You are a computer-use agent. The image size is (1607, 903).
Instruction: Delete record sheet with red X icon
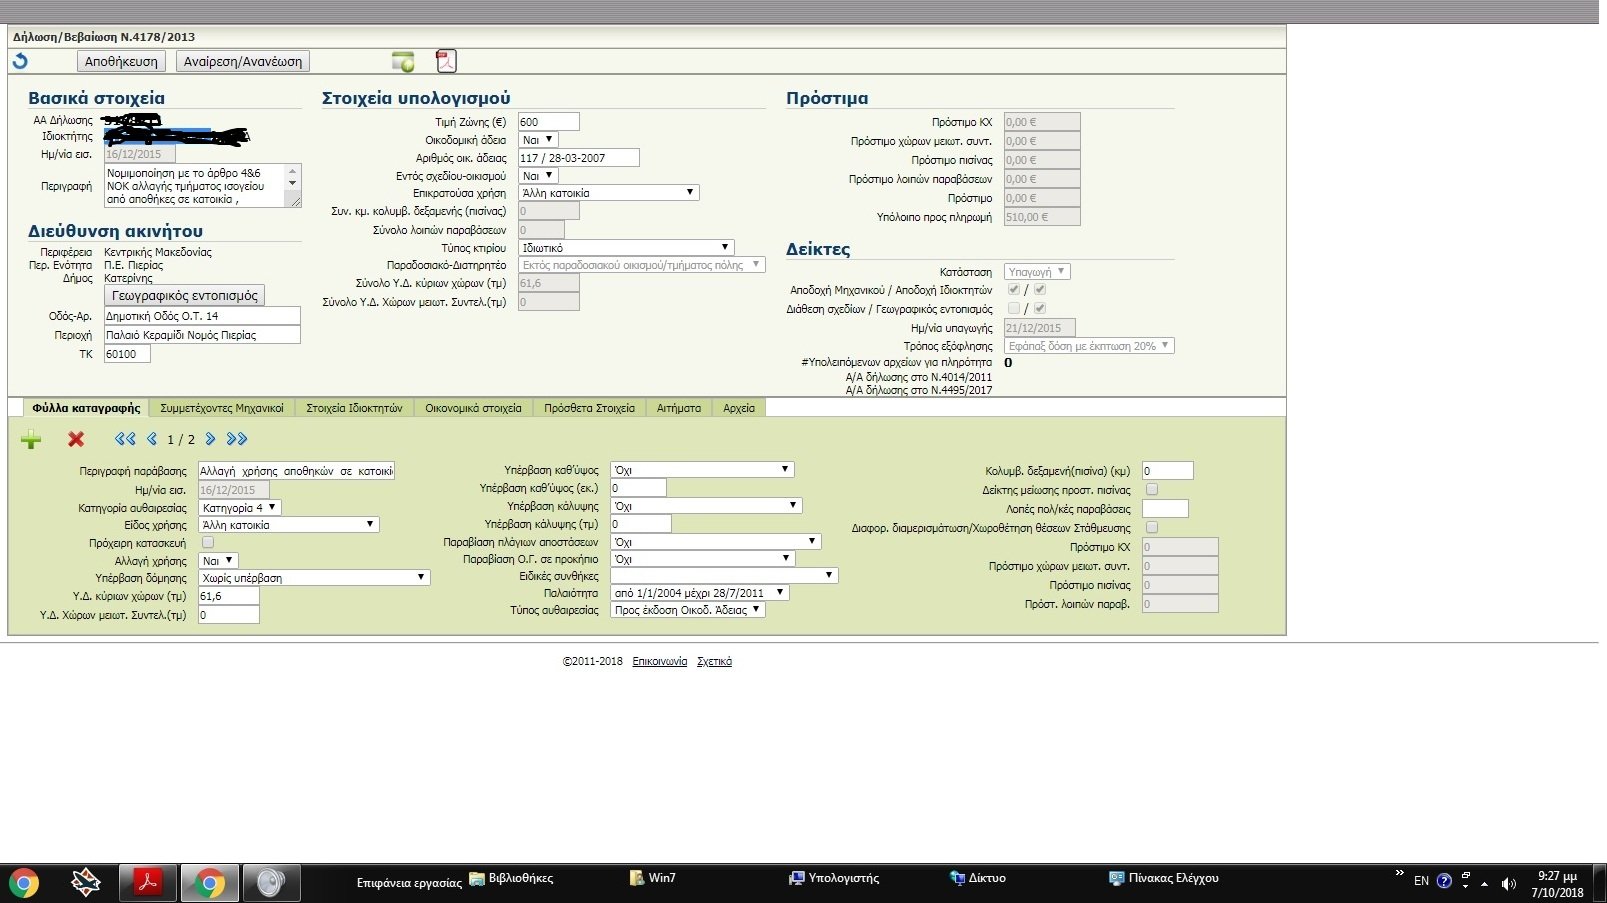[x=76, y=439]
